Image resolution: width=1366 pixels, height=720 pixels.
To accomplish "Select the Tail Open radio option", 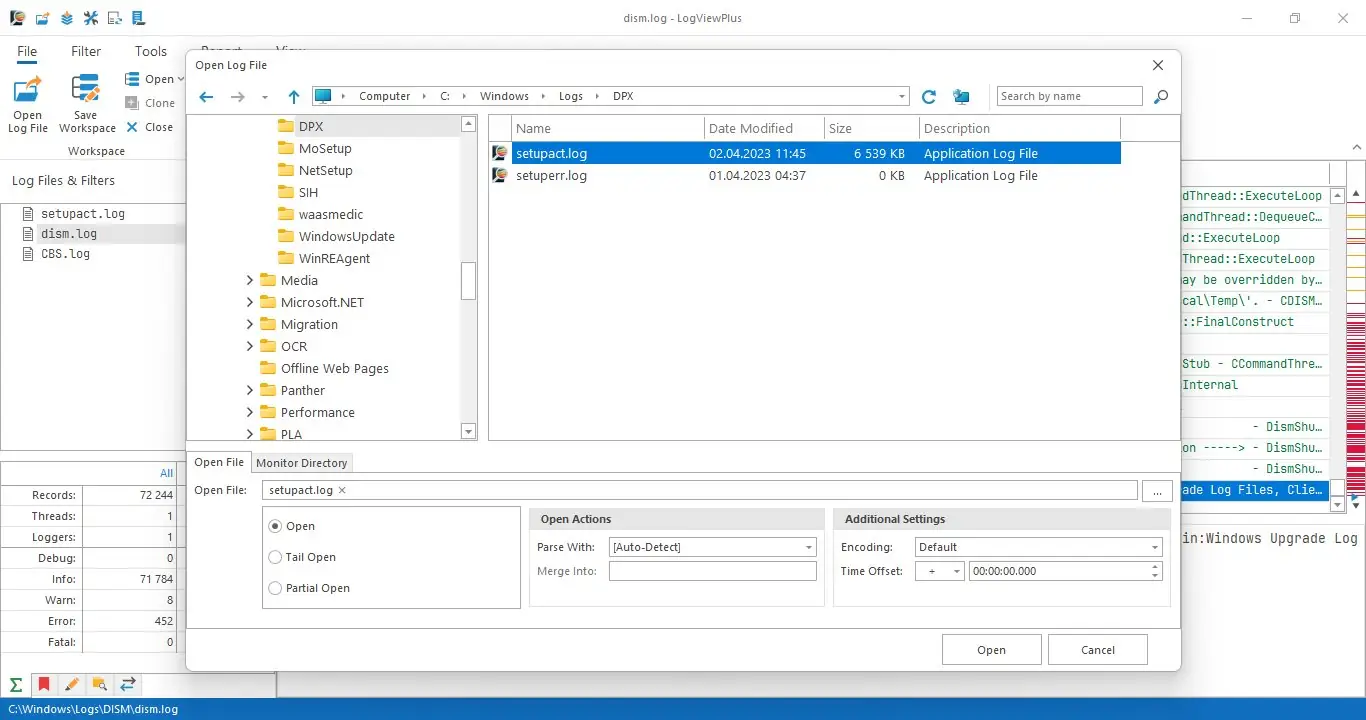I will [x=275, y=557].
